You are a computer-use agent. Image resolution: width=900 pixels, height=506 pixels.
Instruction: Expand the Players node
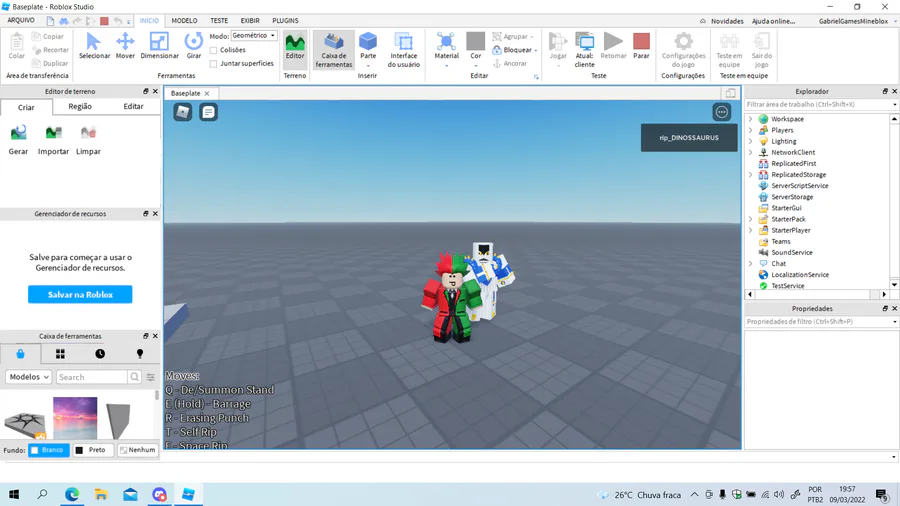click(x=750, y=130)
